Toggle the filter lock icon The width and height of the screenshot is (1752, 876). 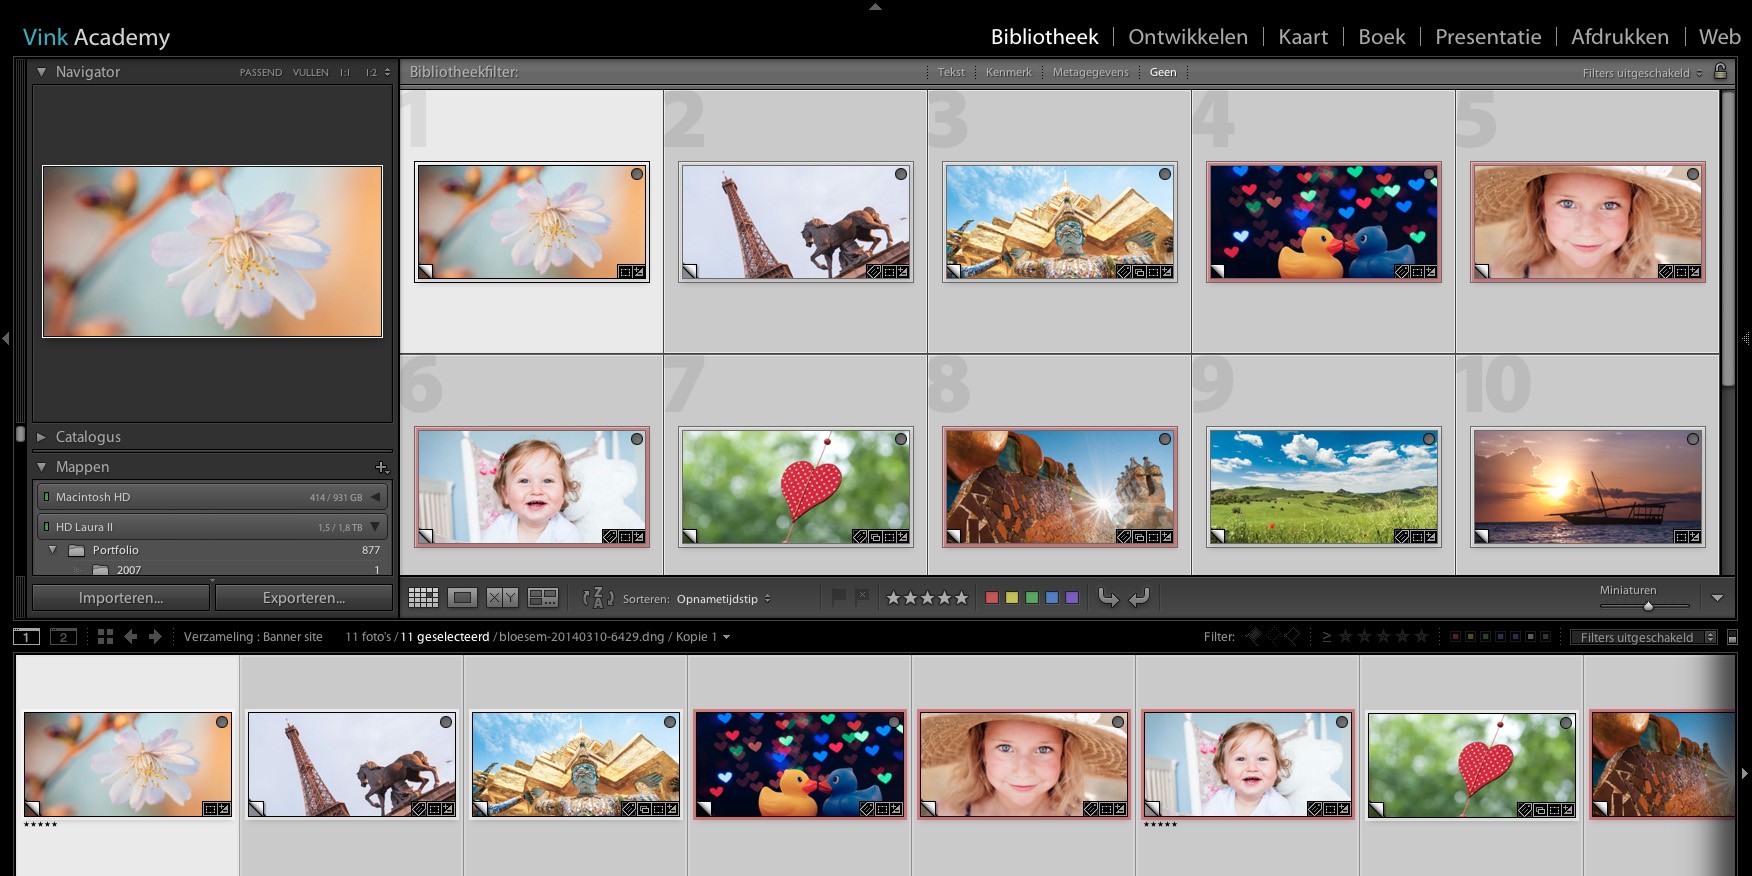pos(1720,72)
